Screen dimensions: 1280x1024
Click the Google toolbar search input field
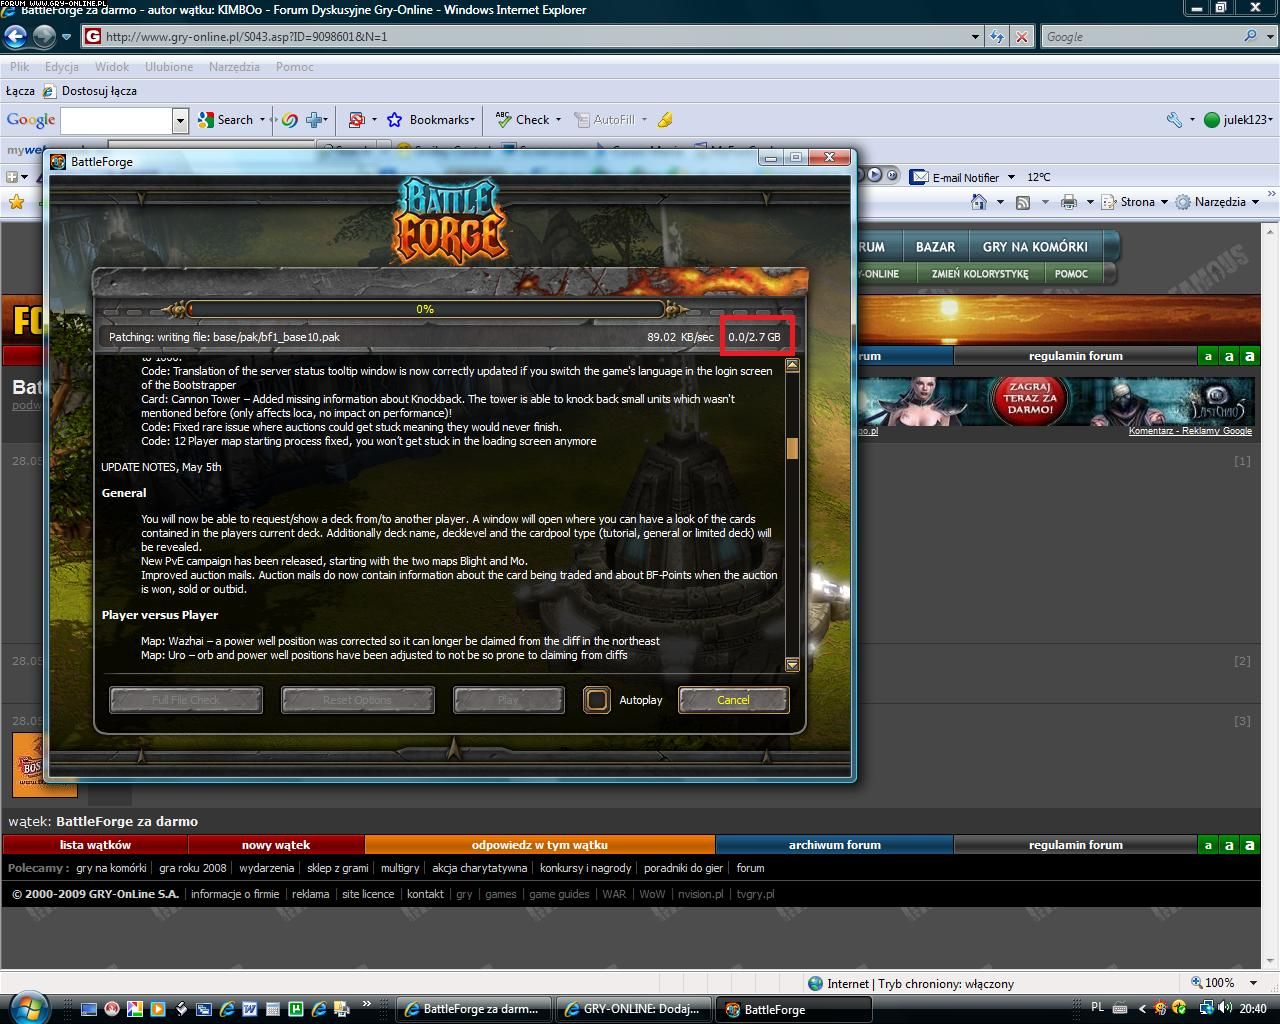(x=117, y=120)
